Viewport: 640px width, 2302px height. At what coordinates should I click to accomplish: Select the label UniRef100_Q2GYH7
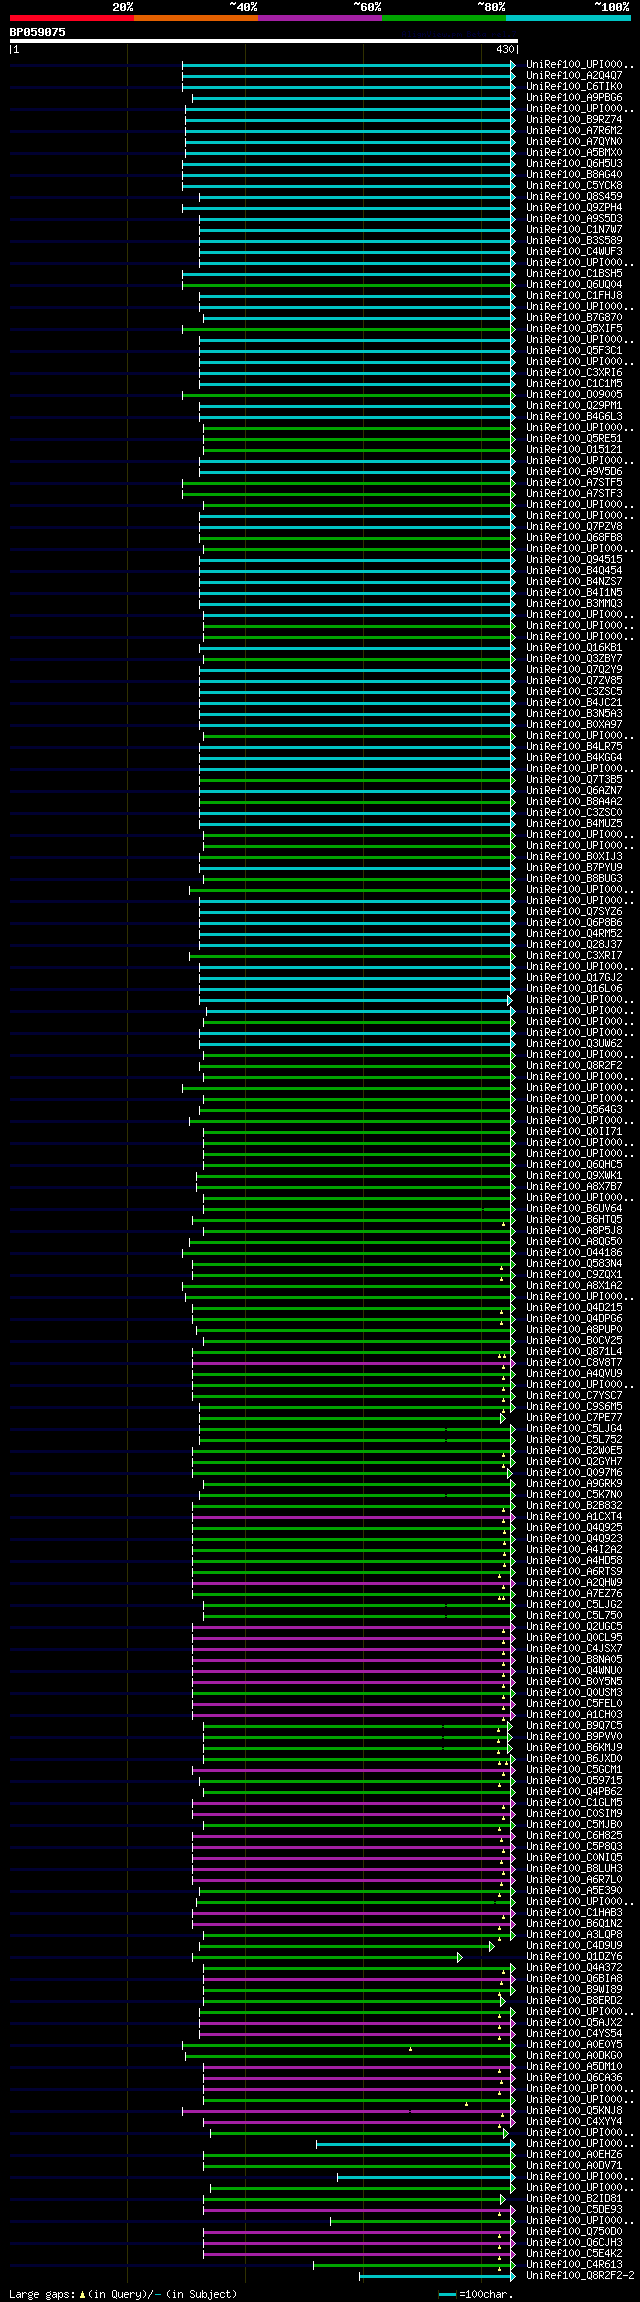coord(574,1462)
